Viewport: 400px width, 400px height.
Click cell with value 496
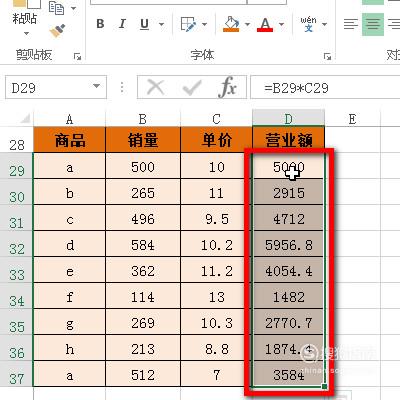pyautogui.click(x=143, y=218)
